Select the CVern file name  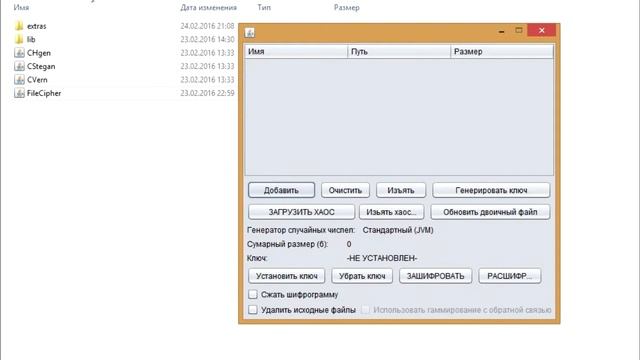pyautogui.click(x=37, y=80)
